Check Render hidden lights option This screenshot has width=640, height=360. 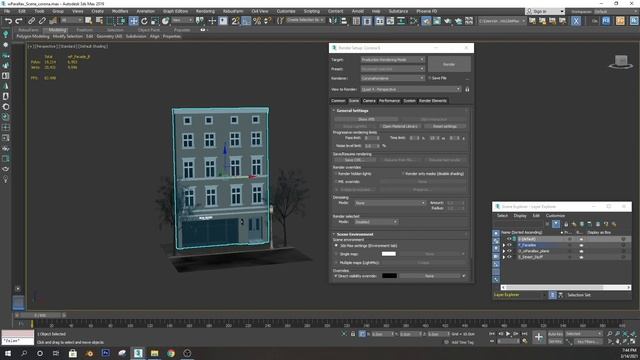coord(336,173)
